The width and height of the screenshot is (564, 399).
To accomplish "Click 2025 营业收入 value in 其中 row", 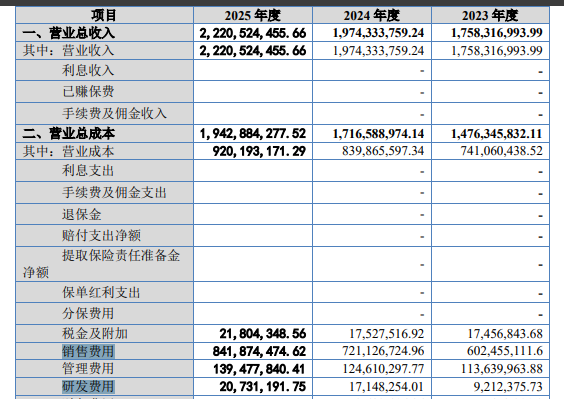I will pyautogui.click(x=253, y=50).
